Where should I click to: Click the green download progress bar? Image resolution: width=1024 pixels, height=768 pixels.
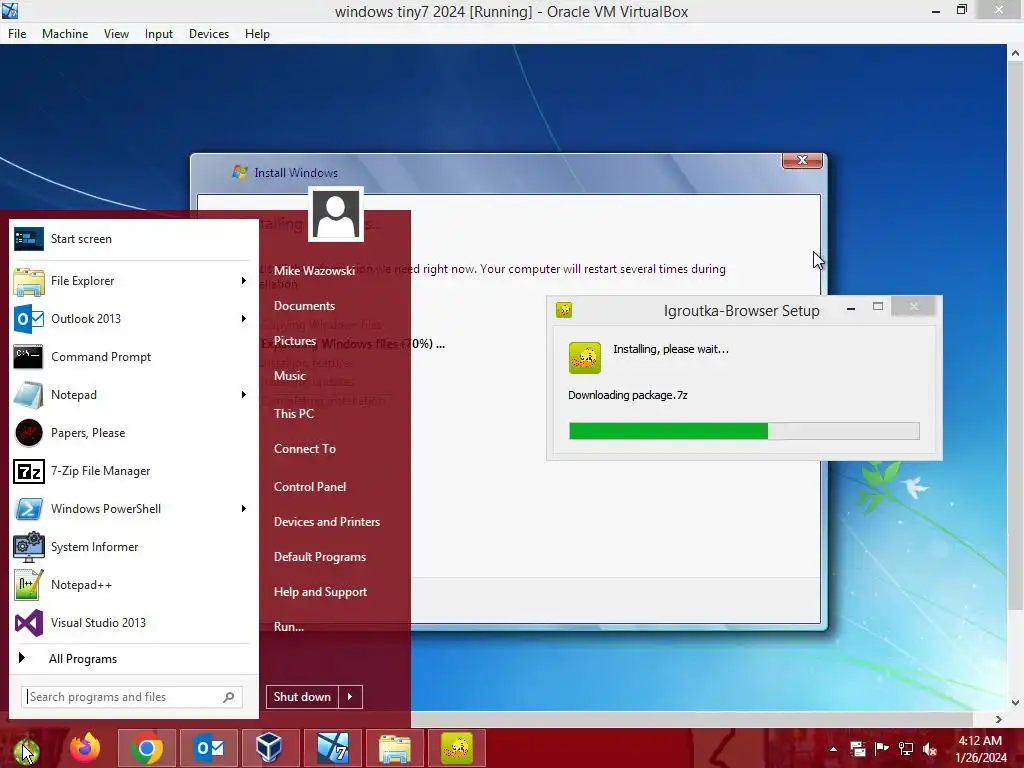[744, 431]
